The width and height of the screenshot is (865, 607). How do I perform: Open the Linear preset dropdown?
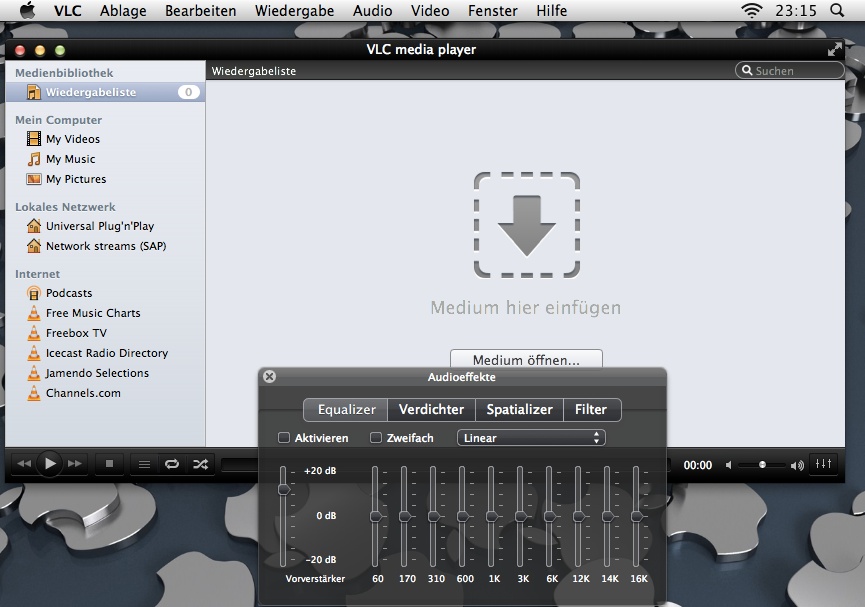tap(531, 438)
